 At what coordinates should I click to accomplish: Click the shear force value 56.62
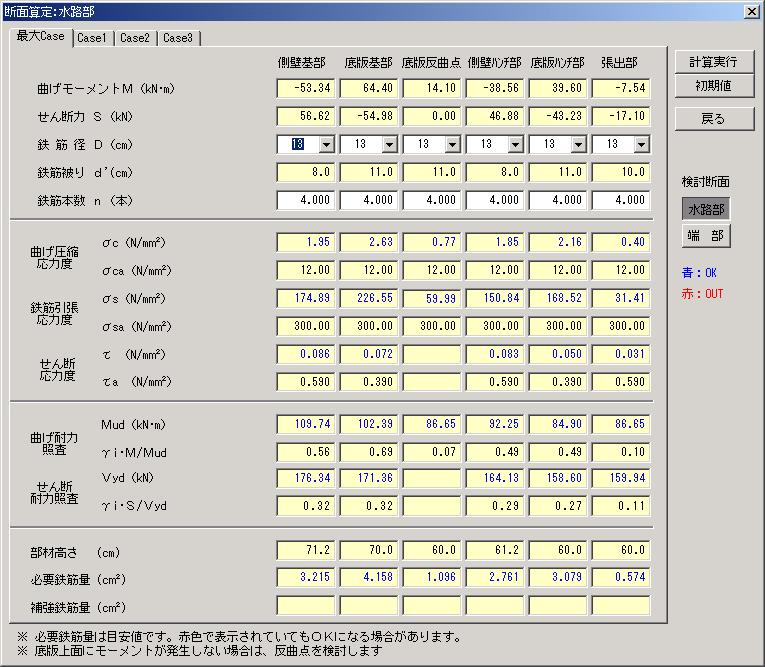pyautogui.click(x=306, y=116)
